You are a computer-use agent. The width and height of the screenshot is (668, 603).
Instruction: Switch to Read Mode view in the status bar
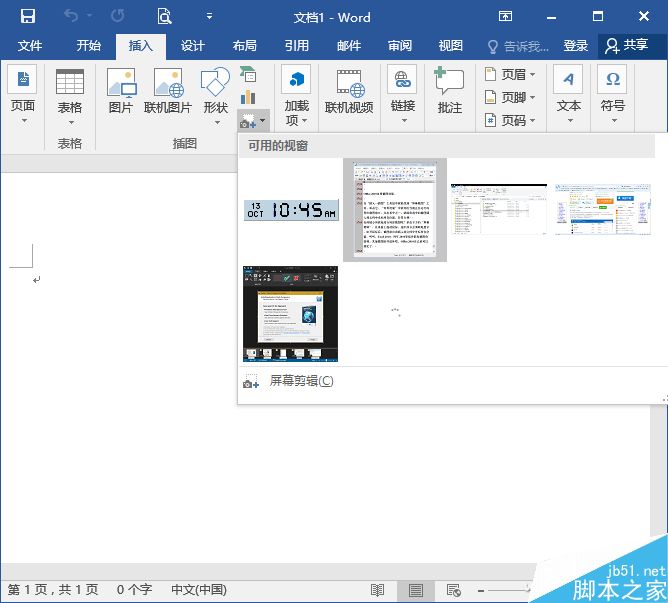tap(377, 590)
